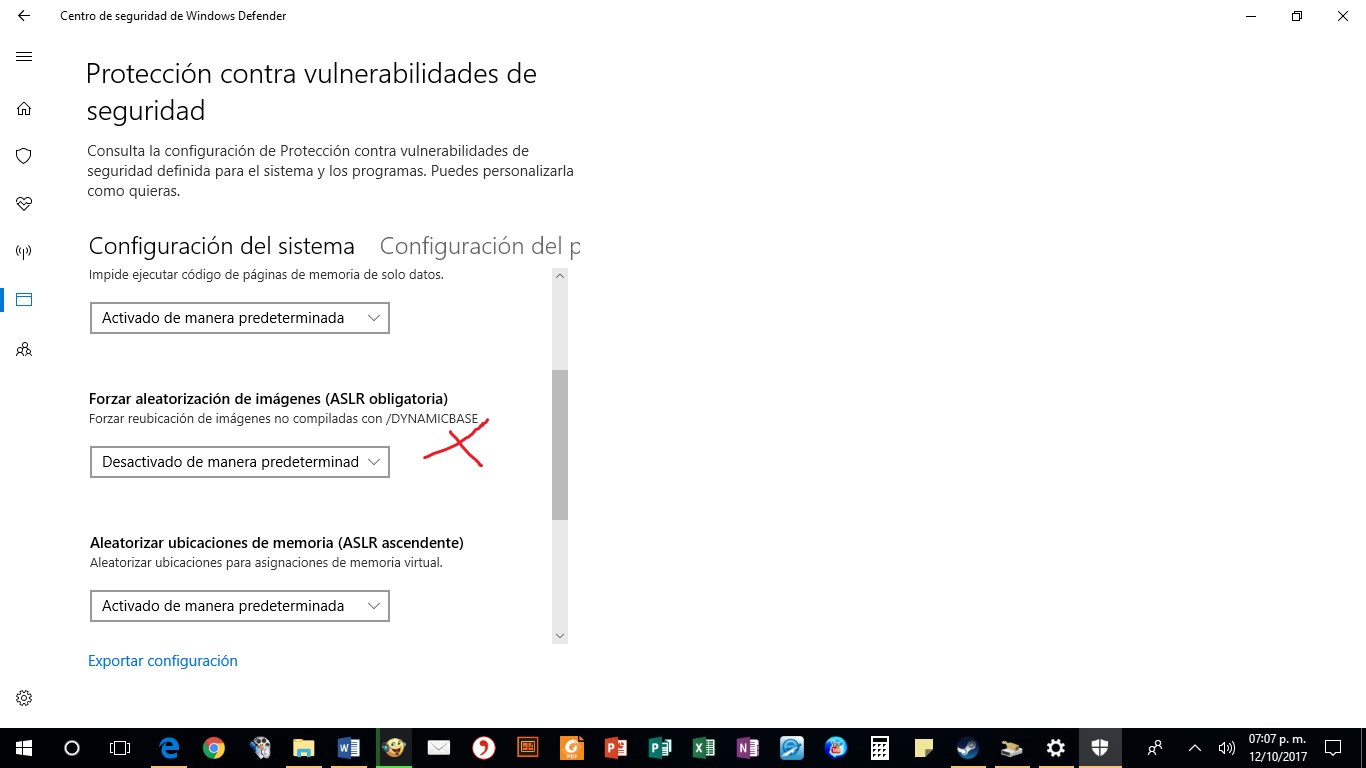Select text 'Impide ejecutar código de páginas de memoria'
Viewport: 1366px width, 768px height.
point(223,274)
